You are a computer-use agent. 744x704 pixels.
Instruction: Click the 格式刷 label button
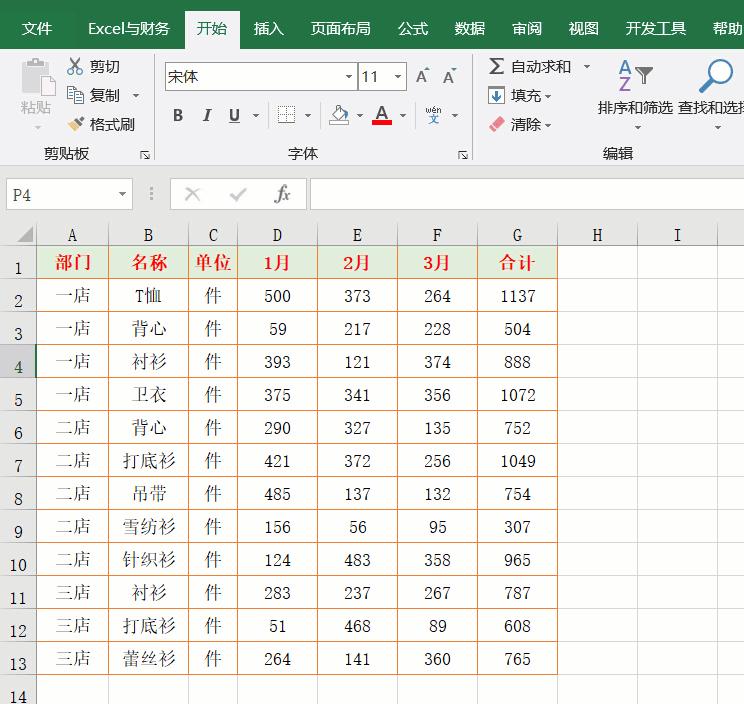click(x=112, y=125)
